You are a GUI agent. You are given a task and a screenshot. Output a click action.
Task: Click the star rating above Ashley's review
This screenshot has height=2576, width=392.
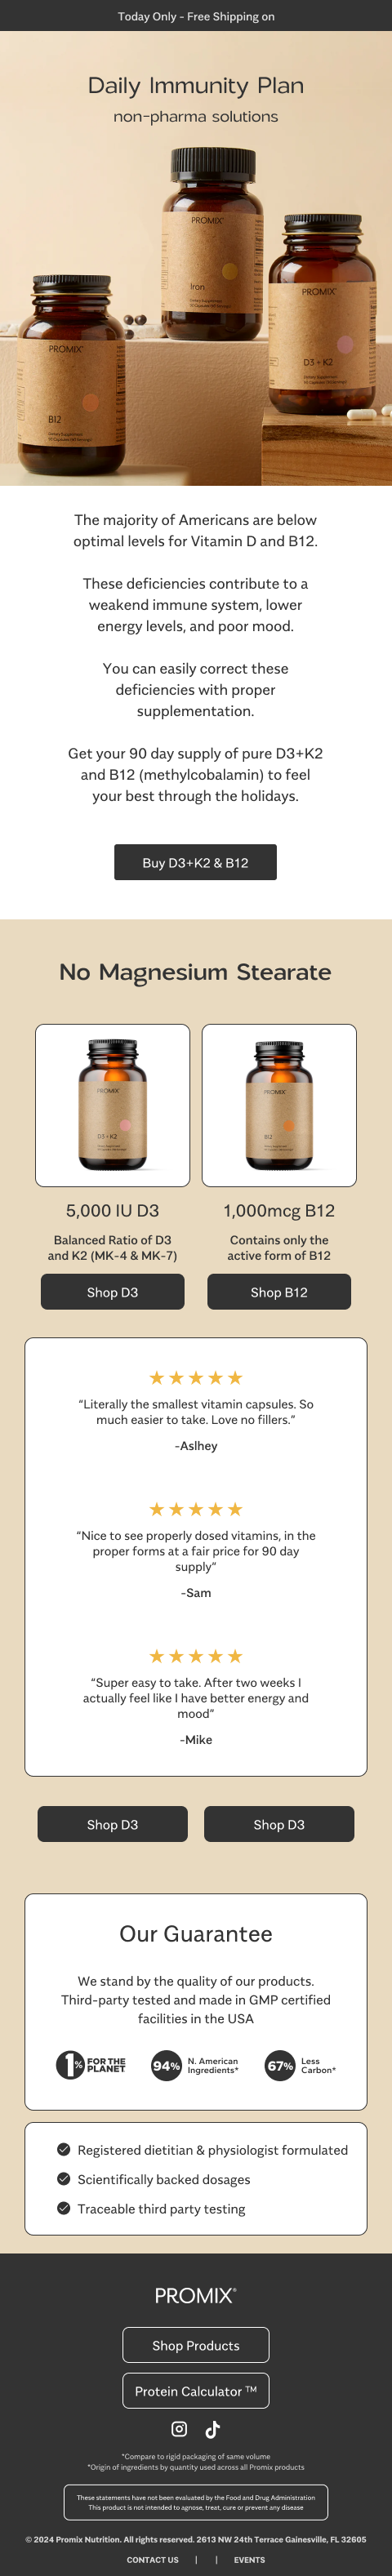point(196,1377)
